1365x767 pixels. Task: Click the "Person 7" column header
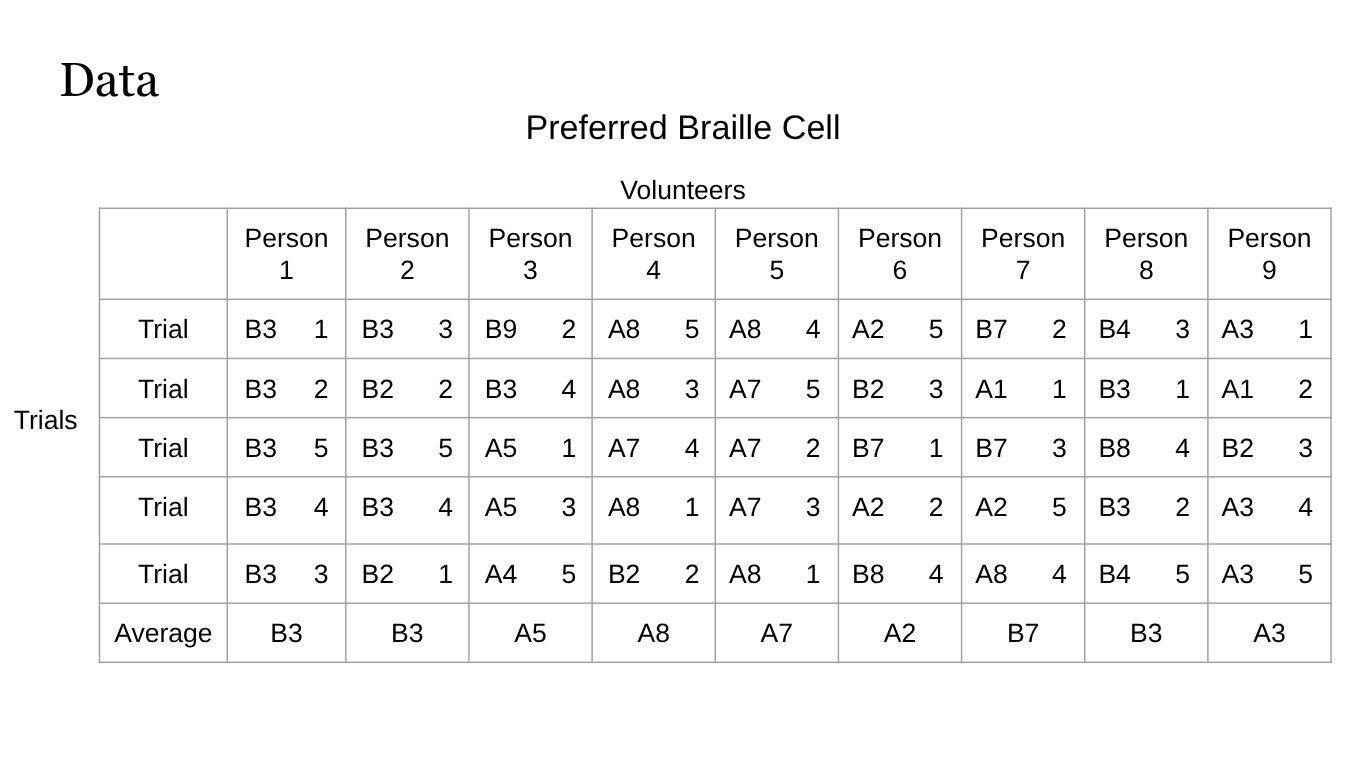(x=1022, y=254)
